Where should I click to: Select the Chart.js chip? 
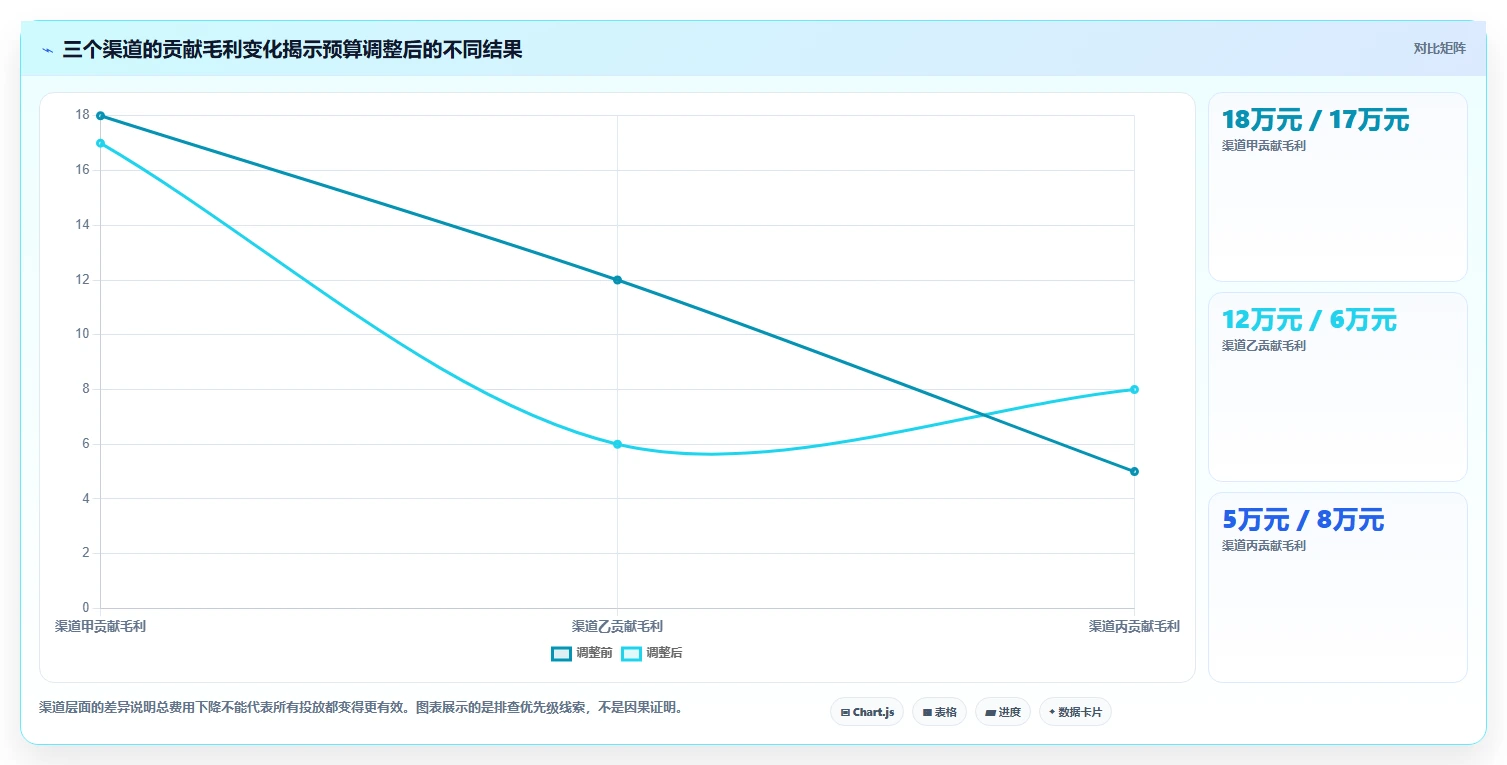(x=867, y=712)
